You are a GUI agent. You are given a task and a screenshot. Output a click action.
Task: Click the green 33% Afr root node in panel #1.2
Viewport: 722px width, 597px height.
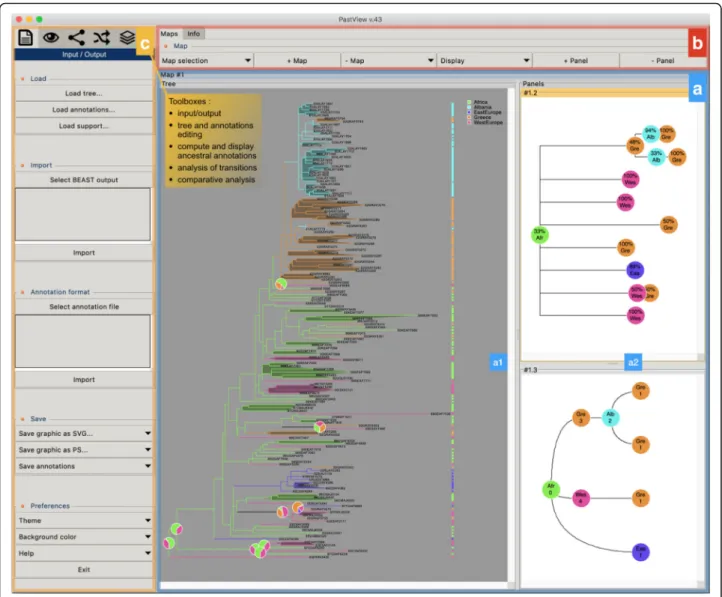[540, 235]
